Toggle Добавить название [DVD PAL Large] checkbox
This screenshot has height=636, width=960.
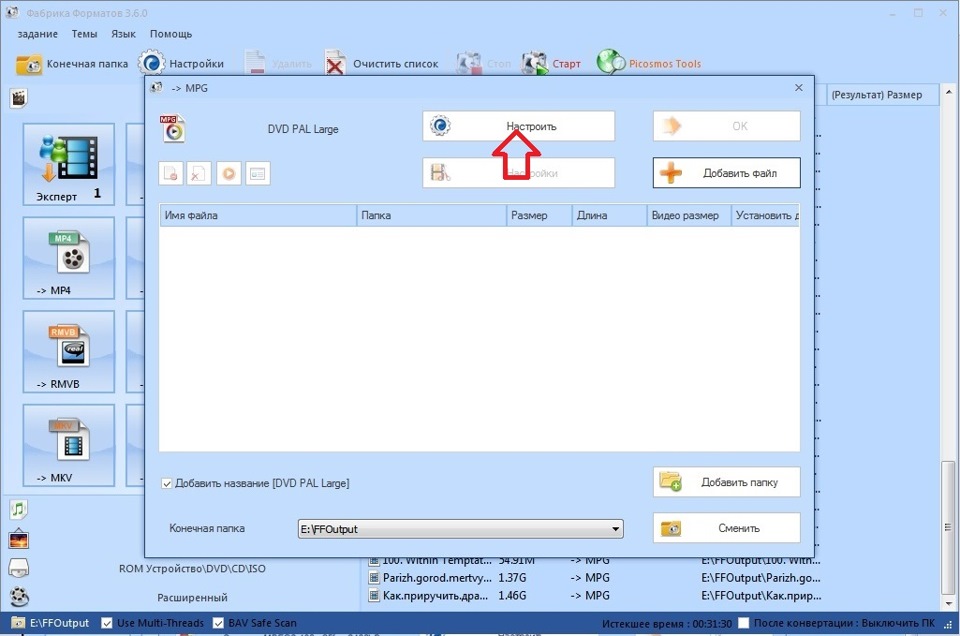click(167, 484)
